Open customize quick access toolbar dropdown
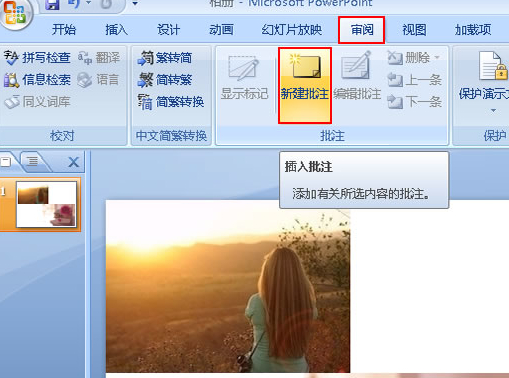This screenshot has height=378, width=509. pyautogui.click(x=135, y=4)
